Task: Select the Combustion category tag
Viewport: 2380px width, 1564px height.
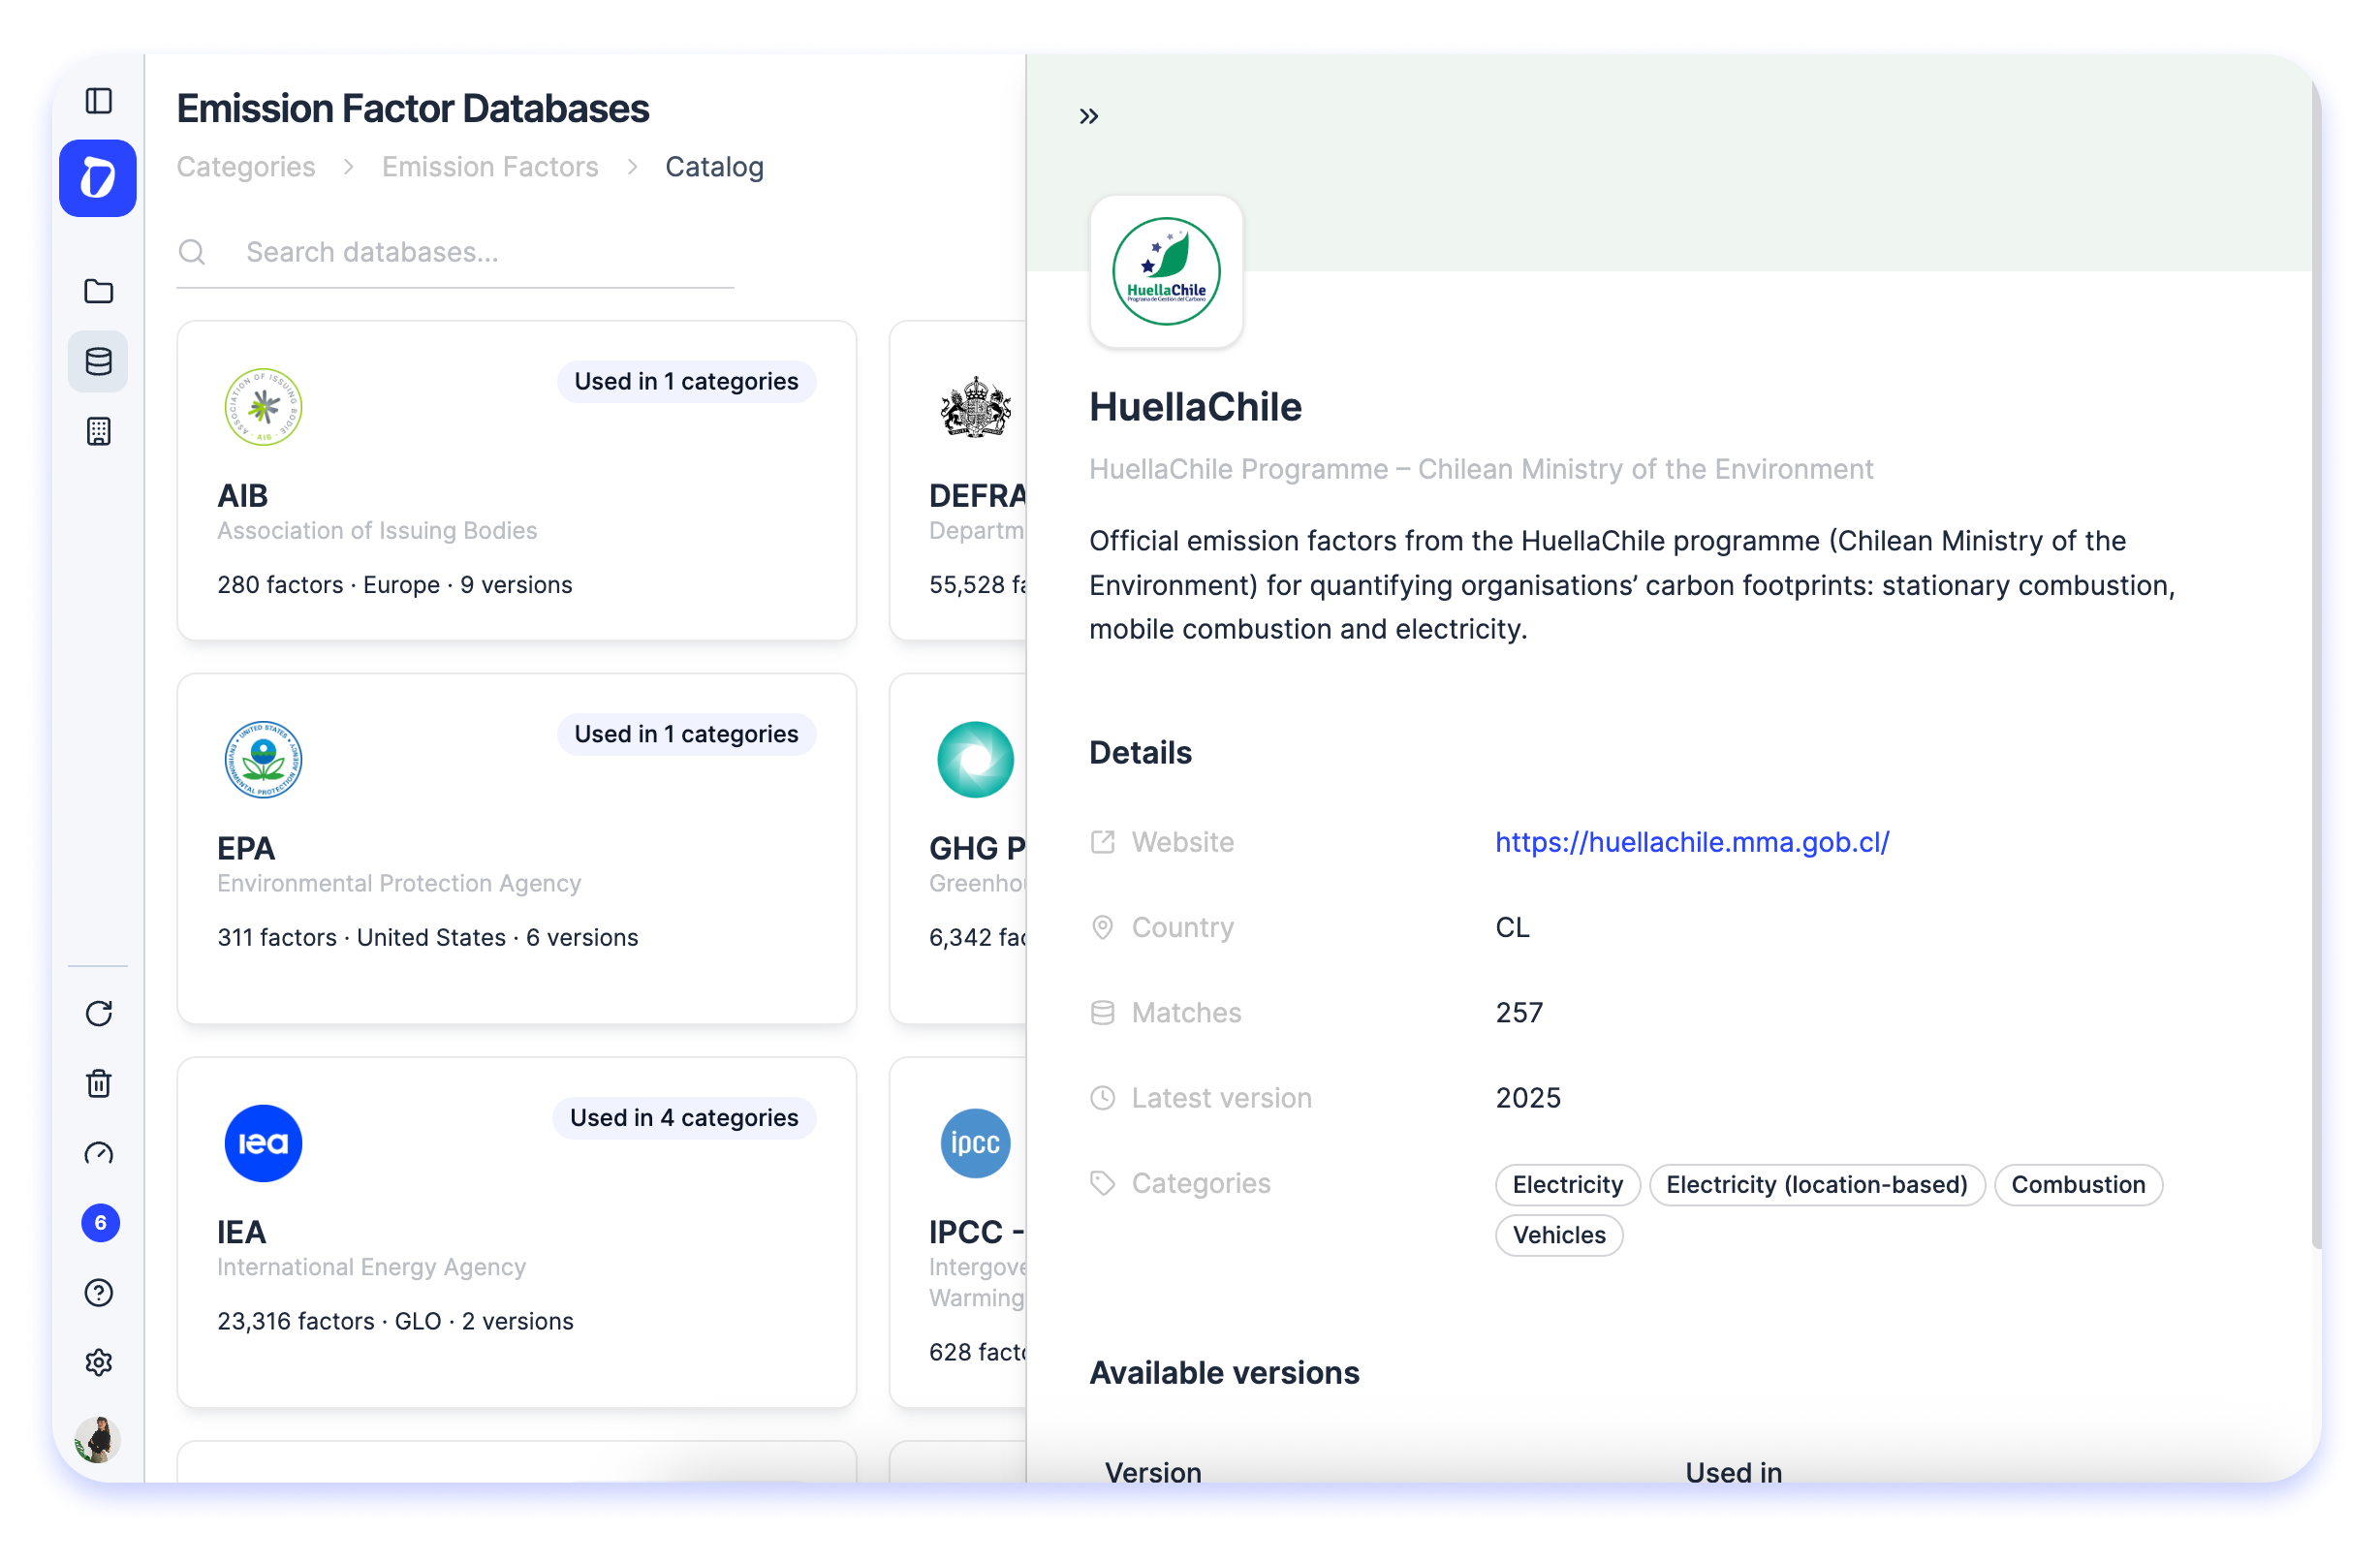Action: [x=2080, y=1186]
